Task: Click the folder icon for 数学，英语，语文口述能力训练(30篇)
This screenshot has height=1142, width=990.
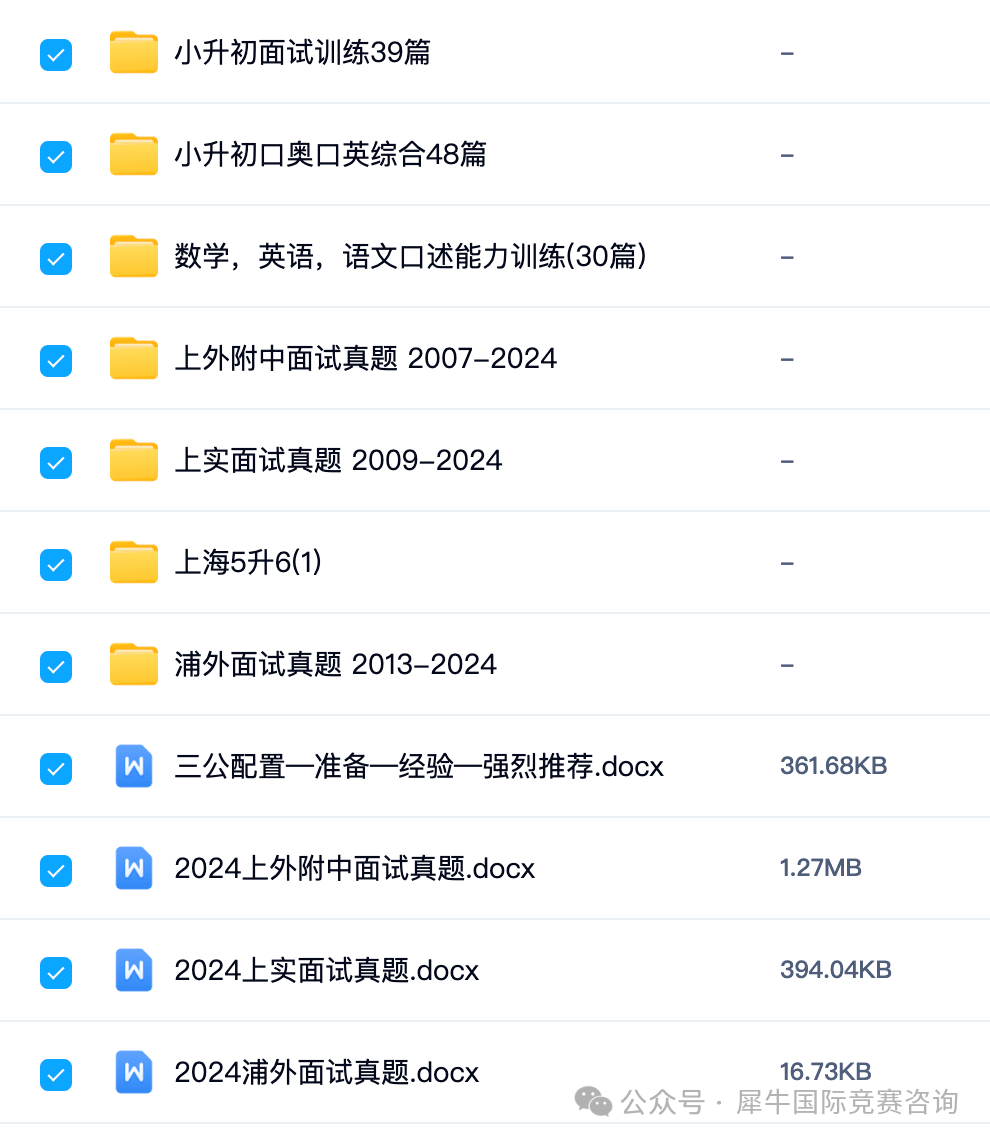Action: [133, 257]
